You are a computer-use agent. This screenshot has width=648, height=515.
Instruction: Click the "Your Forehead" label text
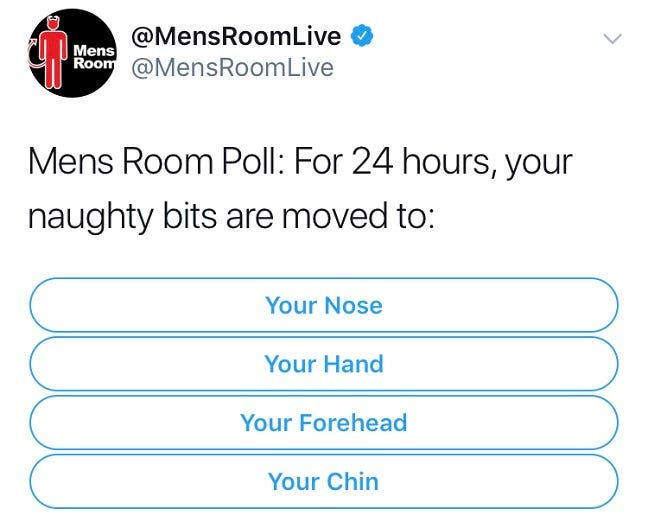(323, 422)
